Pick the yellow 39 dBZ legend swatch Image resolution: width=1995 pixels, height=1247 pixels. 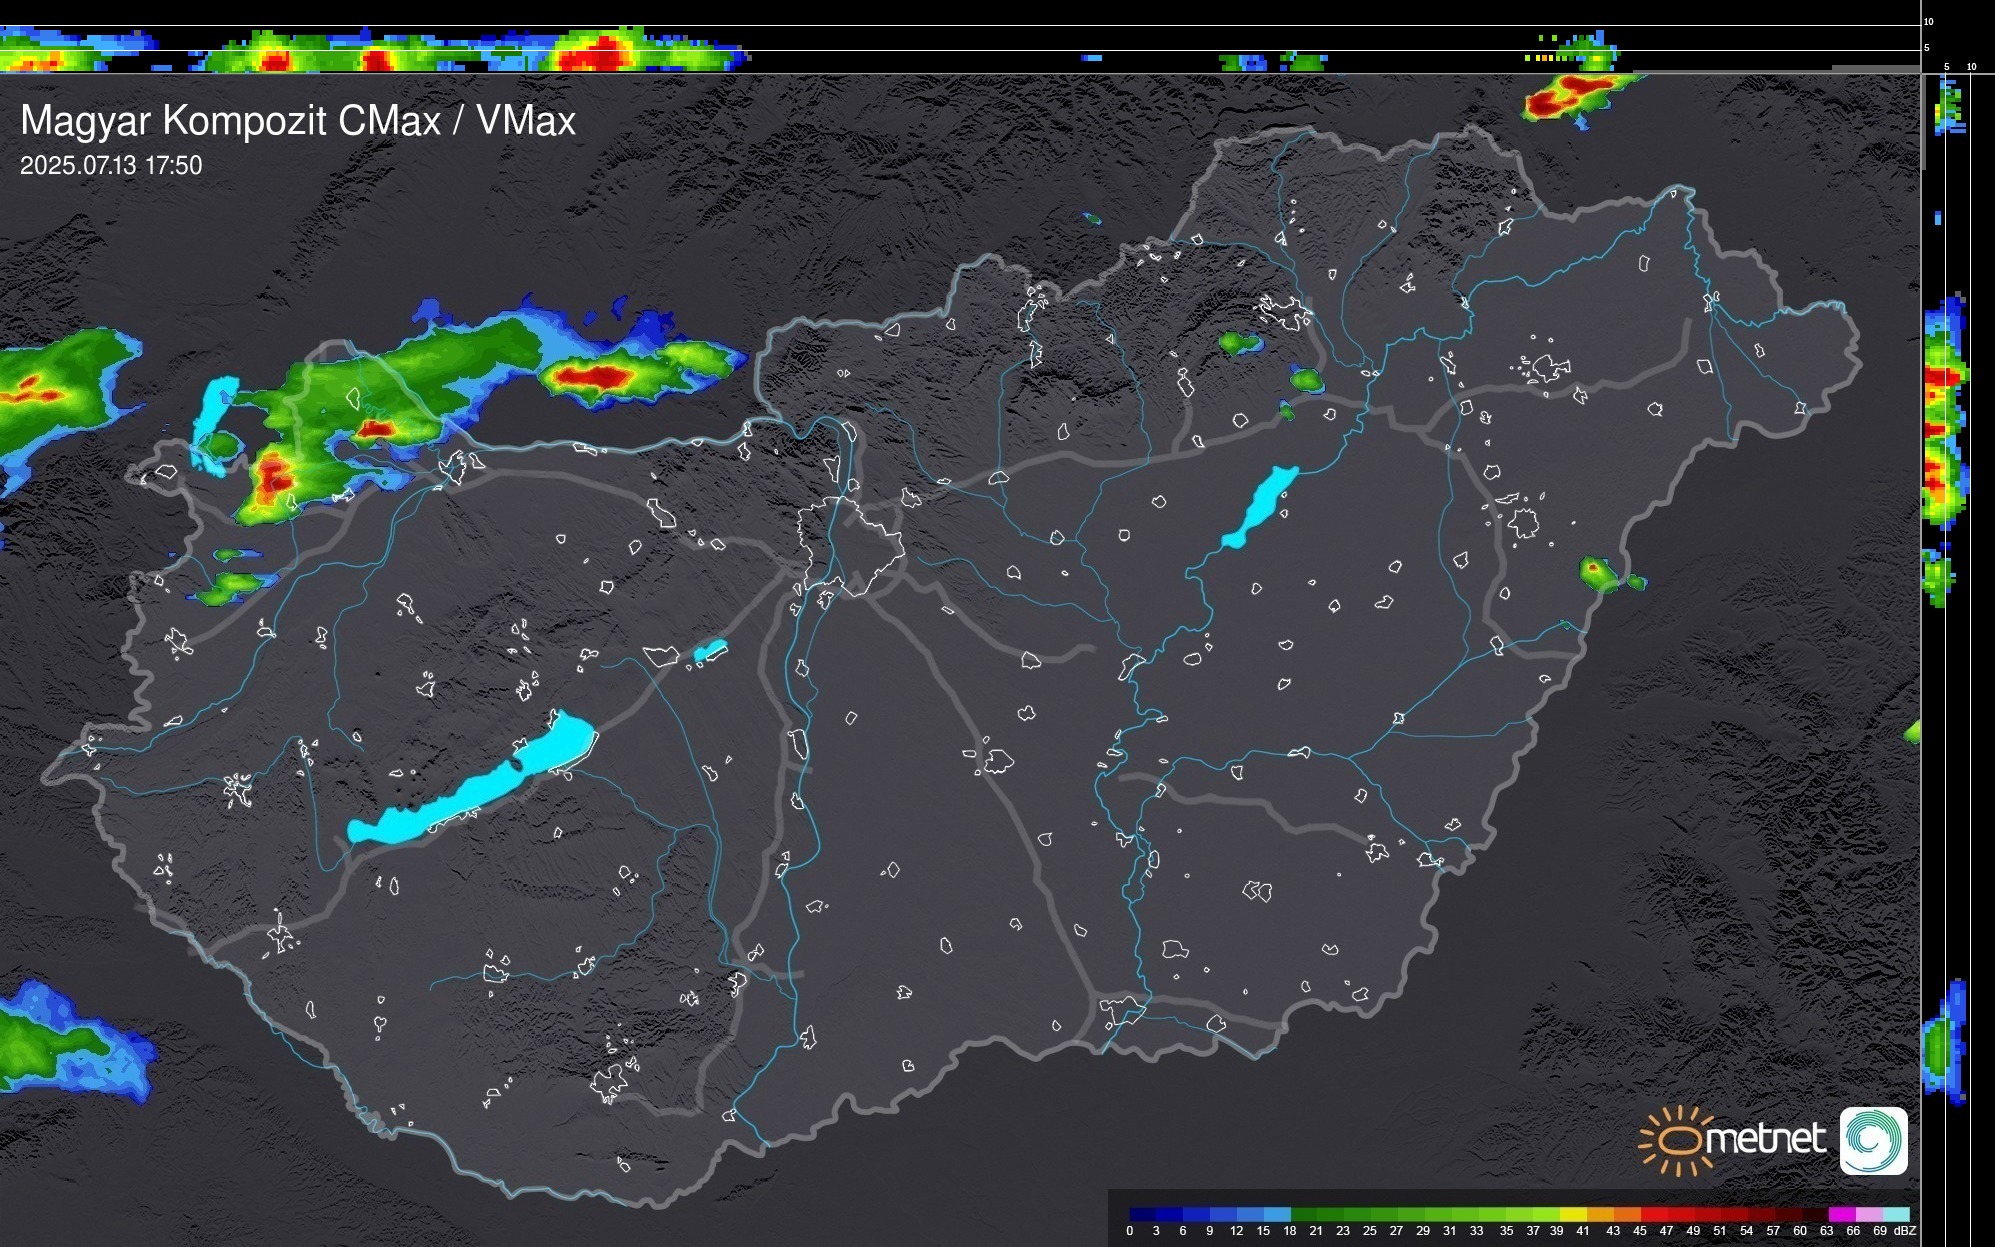1571,1214
